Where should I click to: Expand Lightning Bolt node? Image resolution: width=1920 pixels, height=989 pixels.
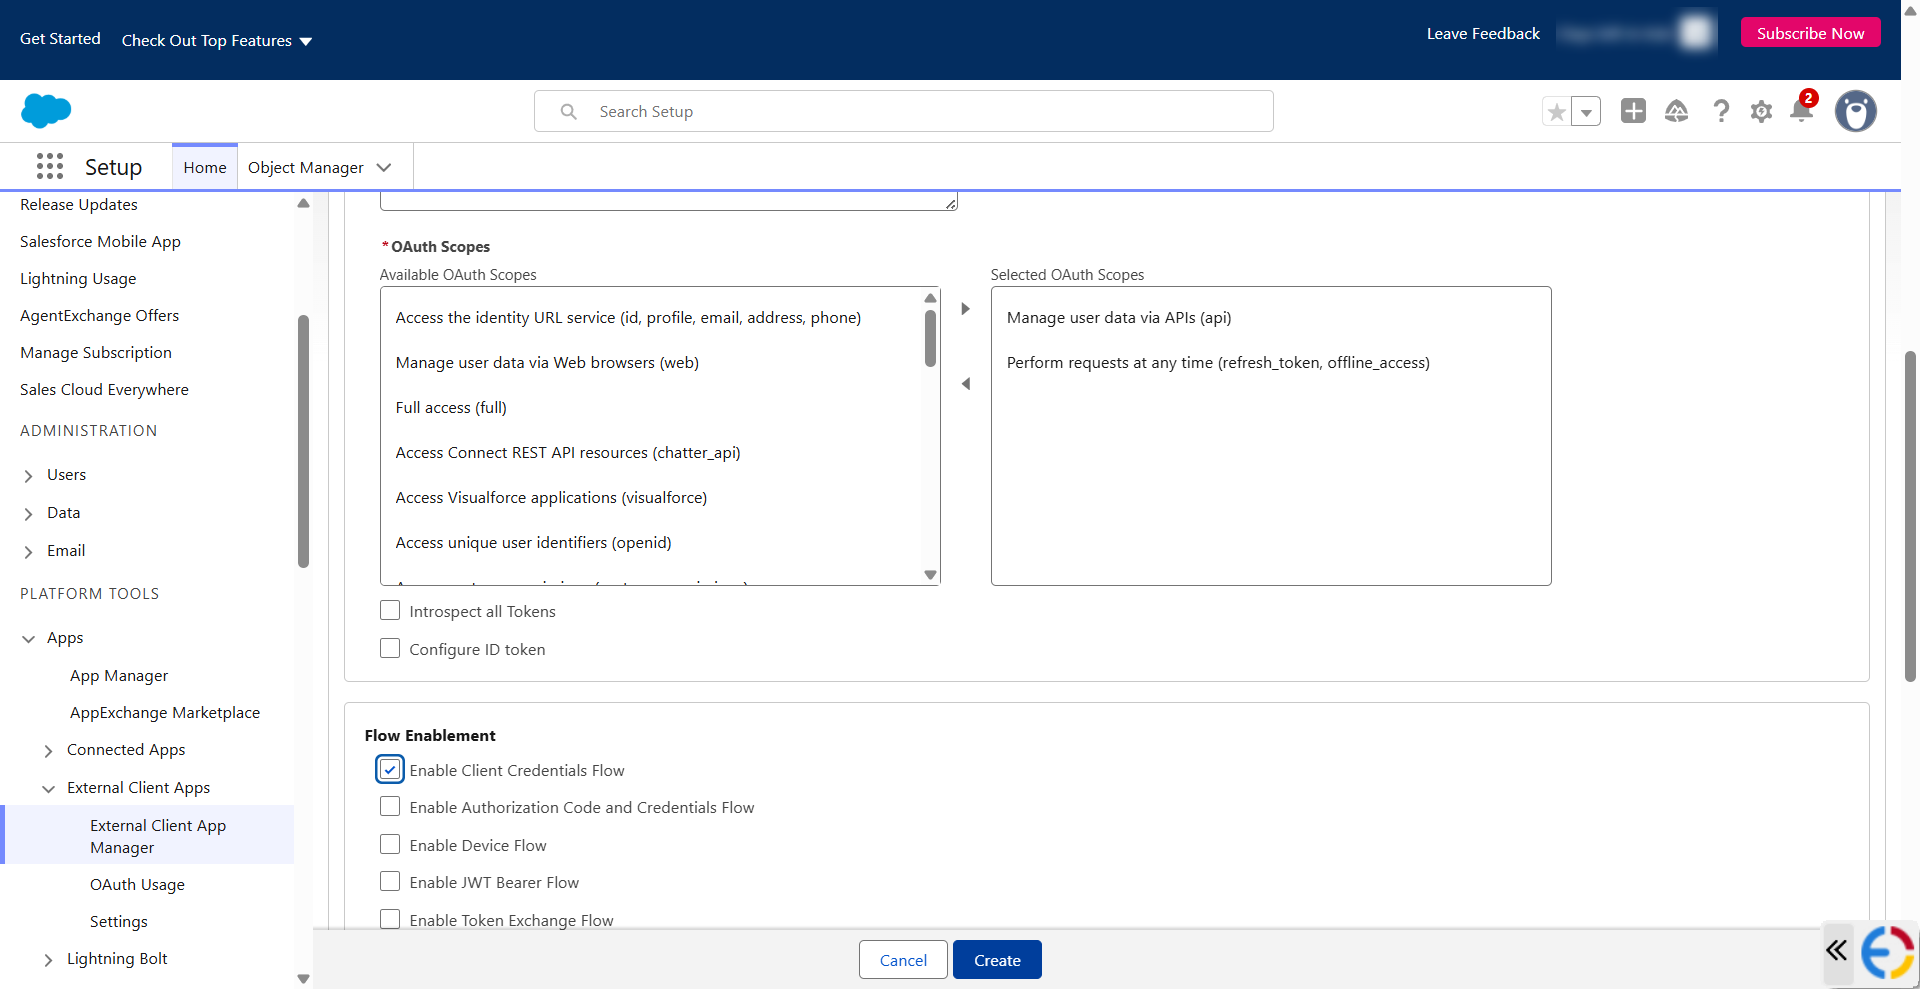tap(48, 960)
